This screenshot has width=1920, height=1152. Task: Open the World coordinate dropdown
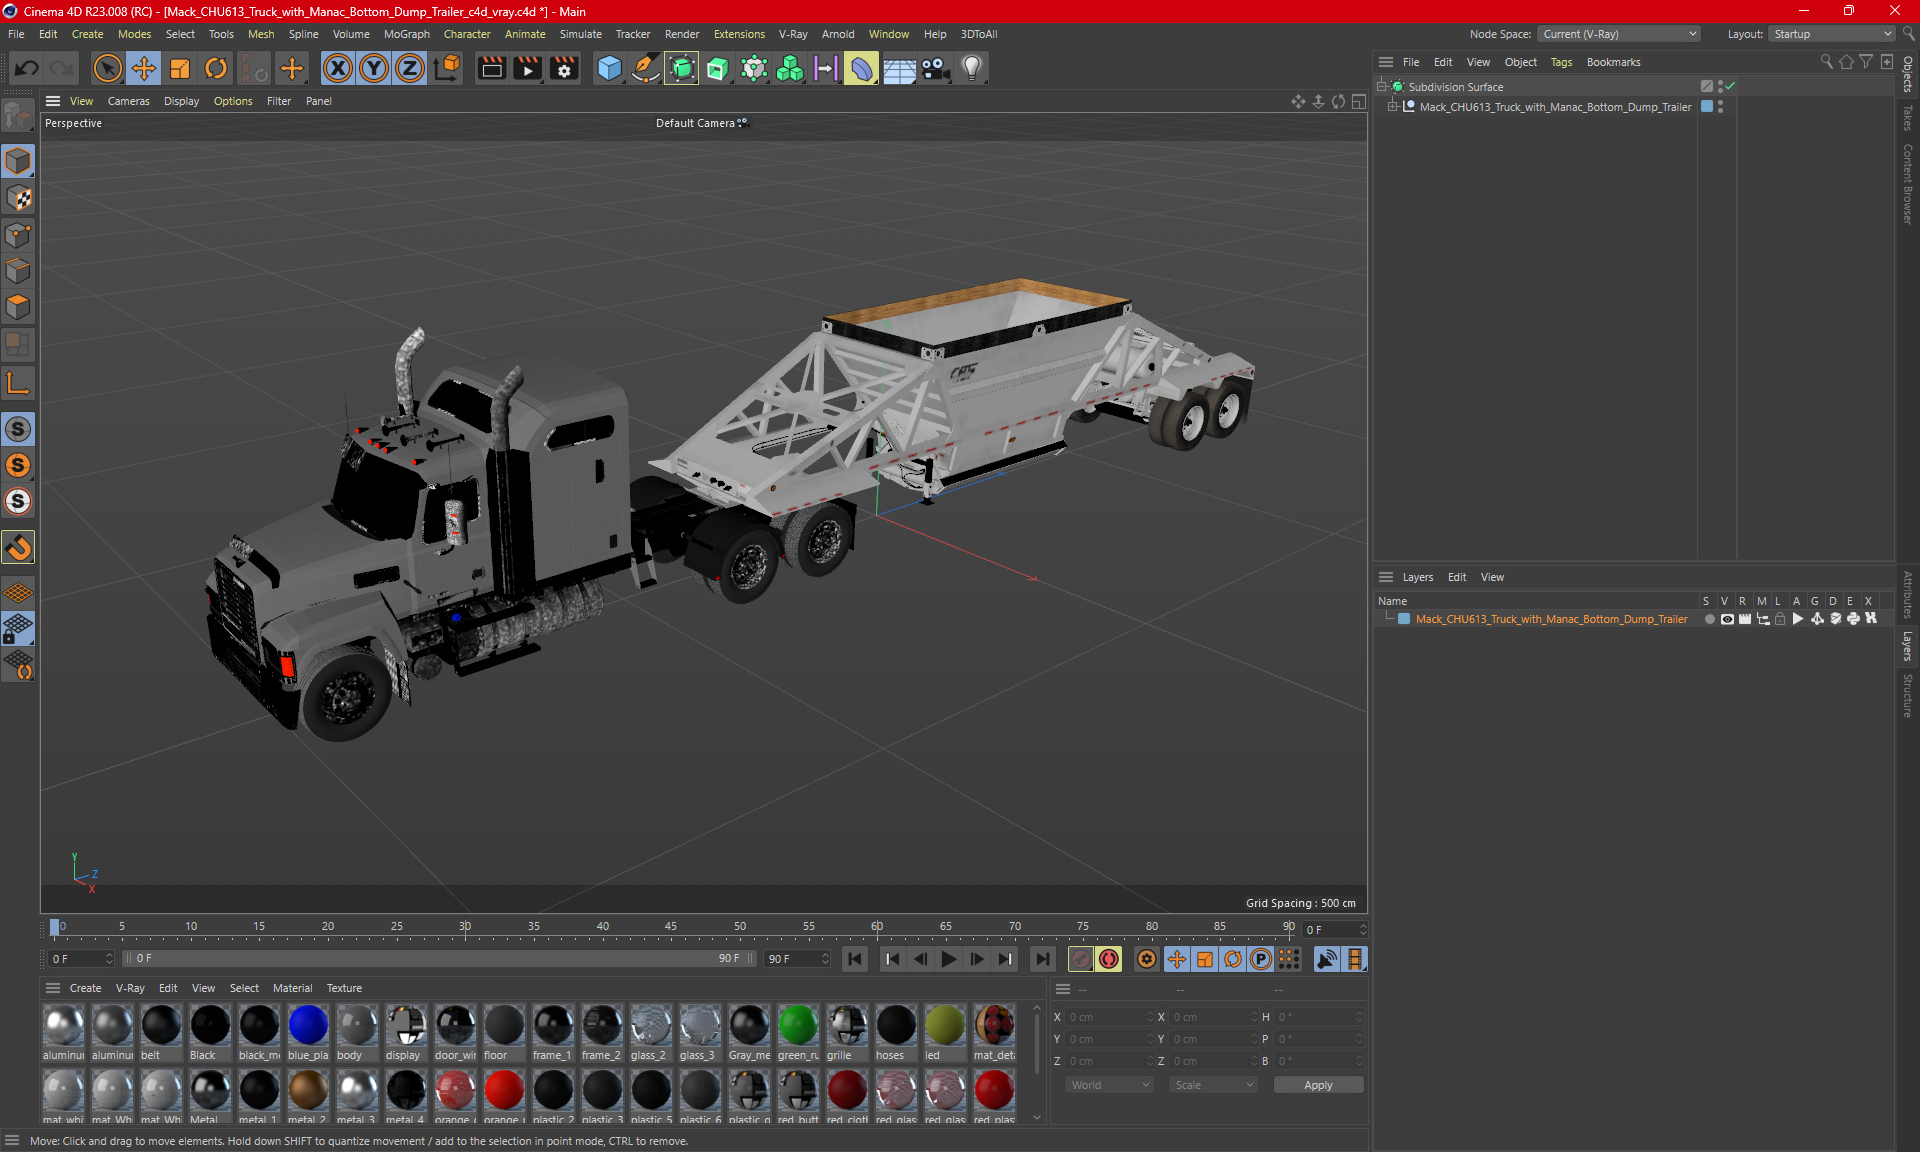point(1110,1085)
